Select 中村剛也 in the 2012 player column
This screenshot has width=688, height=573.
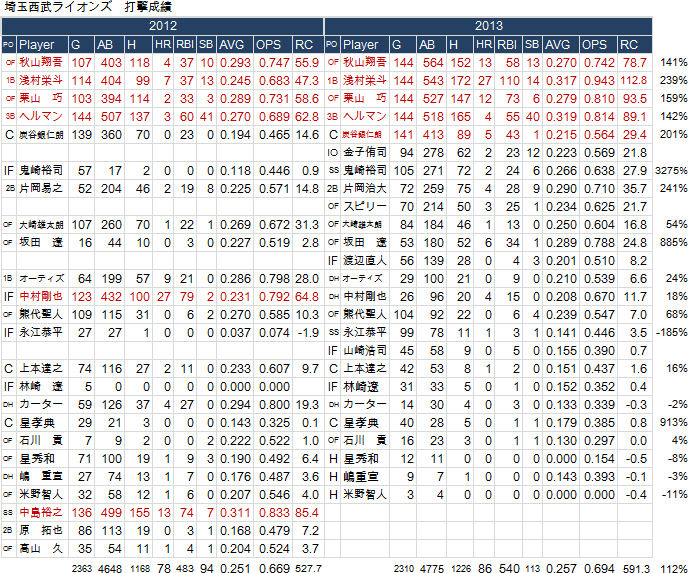click(41, 296)
